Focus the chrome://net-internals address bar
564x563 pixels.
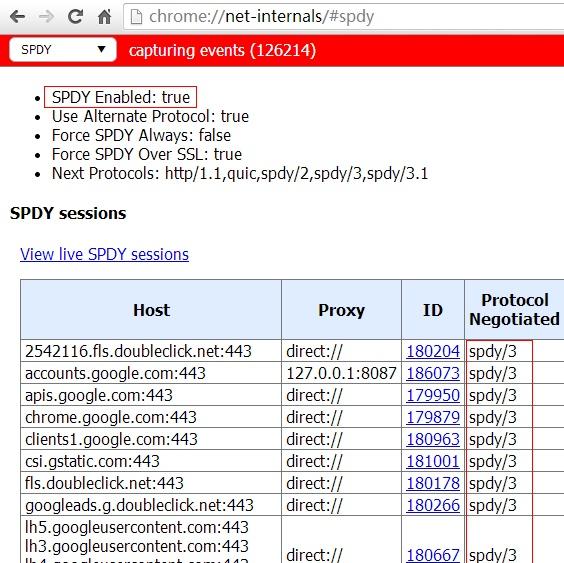344,17
